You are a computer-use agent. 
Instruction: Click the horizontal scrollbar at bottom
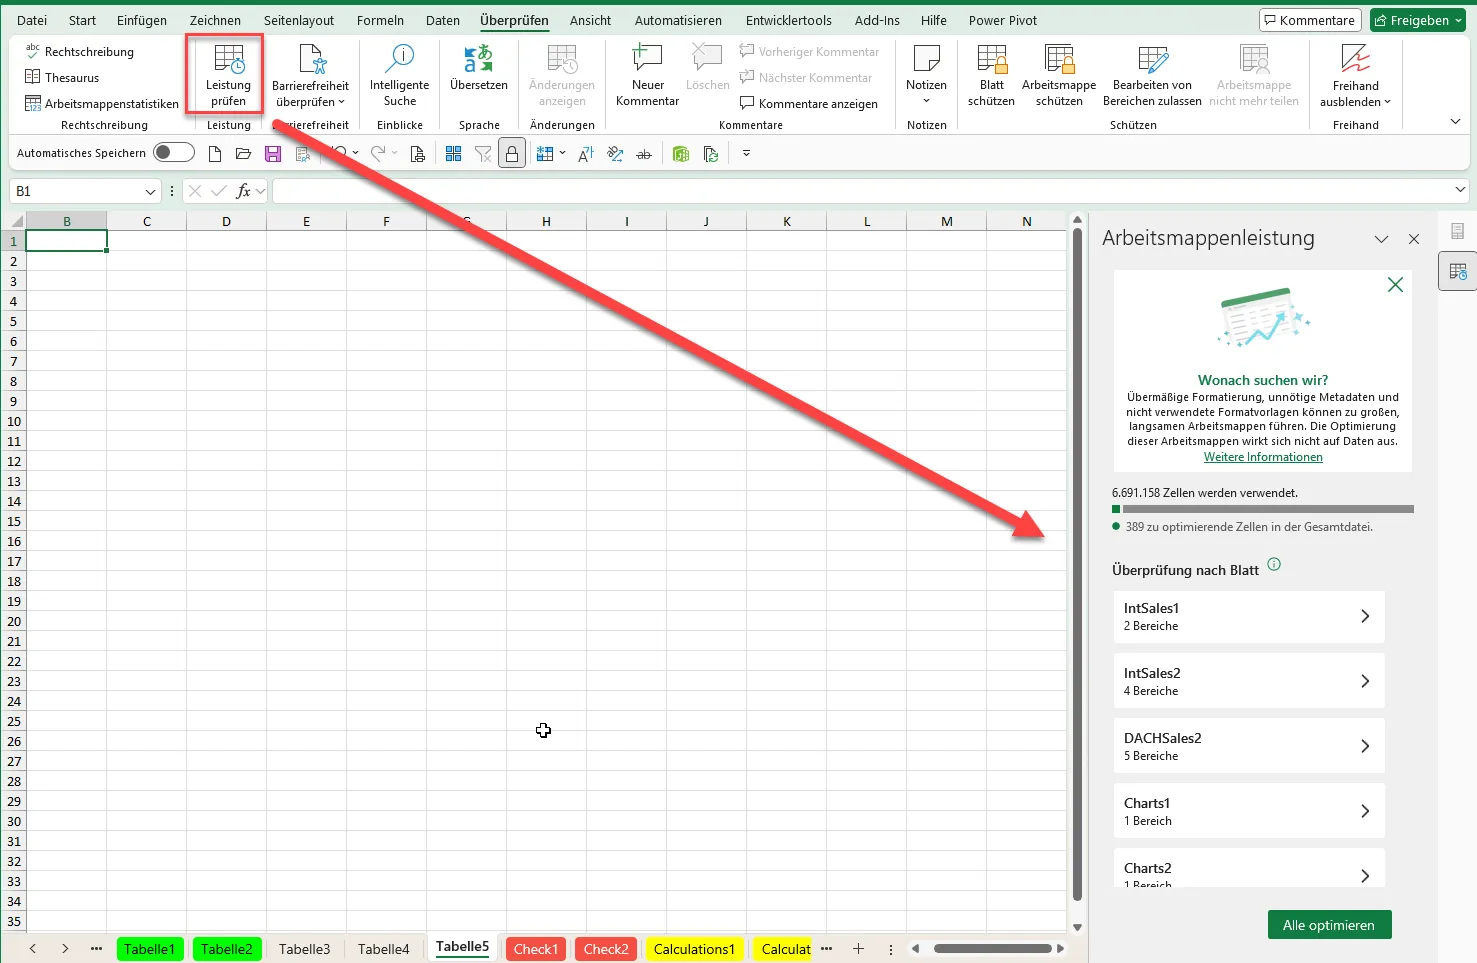click(992, 949)
